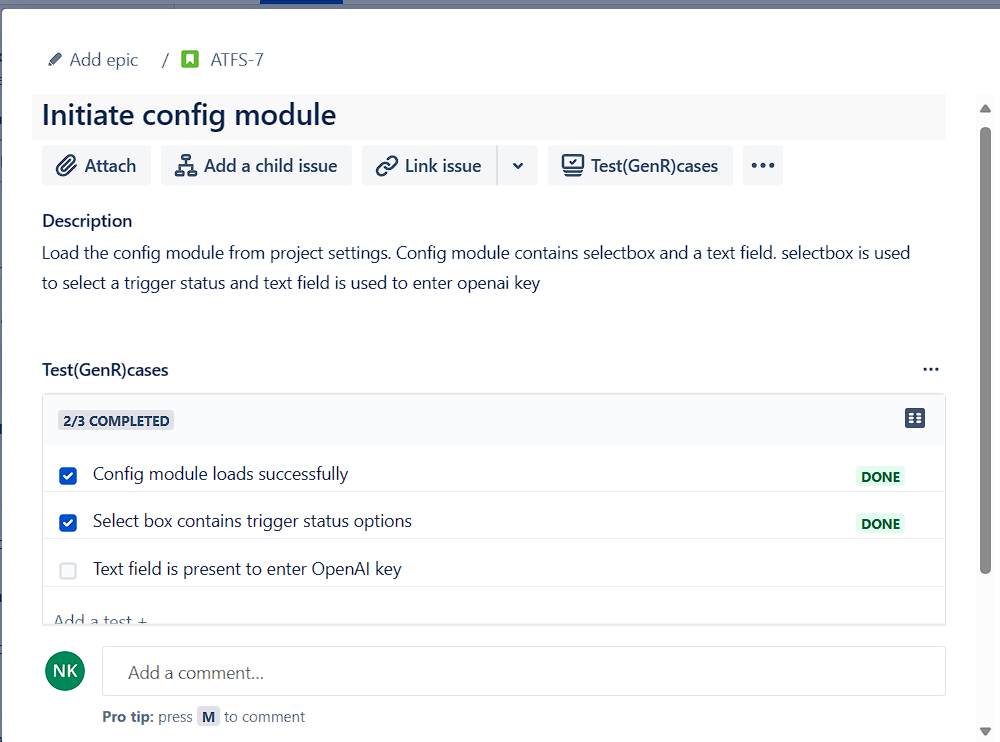The image size is (1000, 742).
Task: Click the hierarchy icon on Add a child issue
Action: click(x=184, y=165)
